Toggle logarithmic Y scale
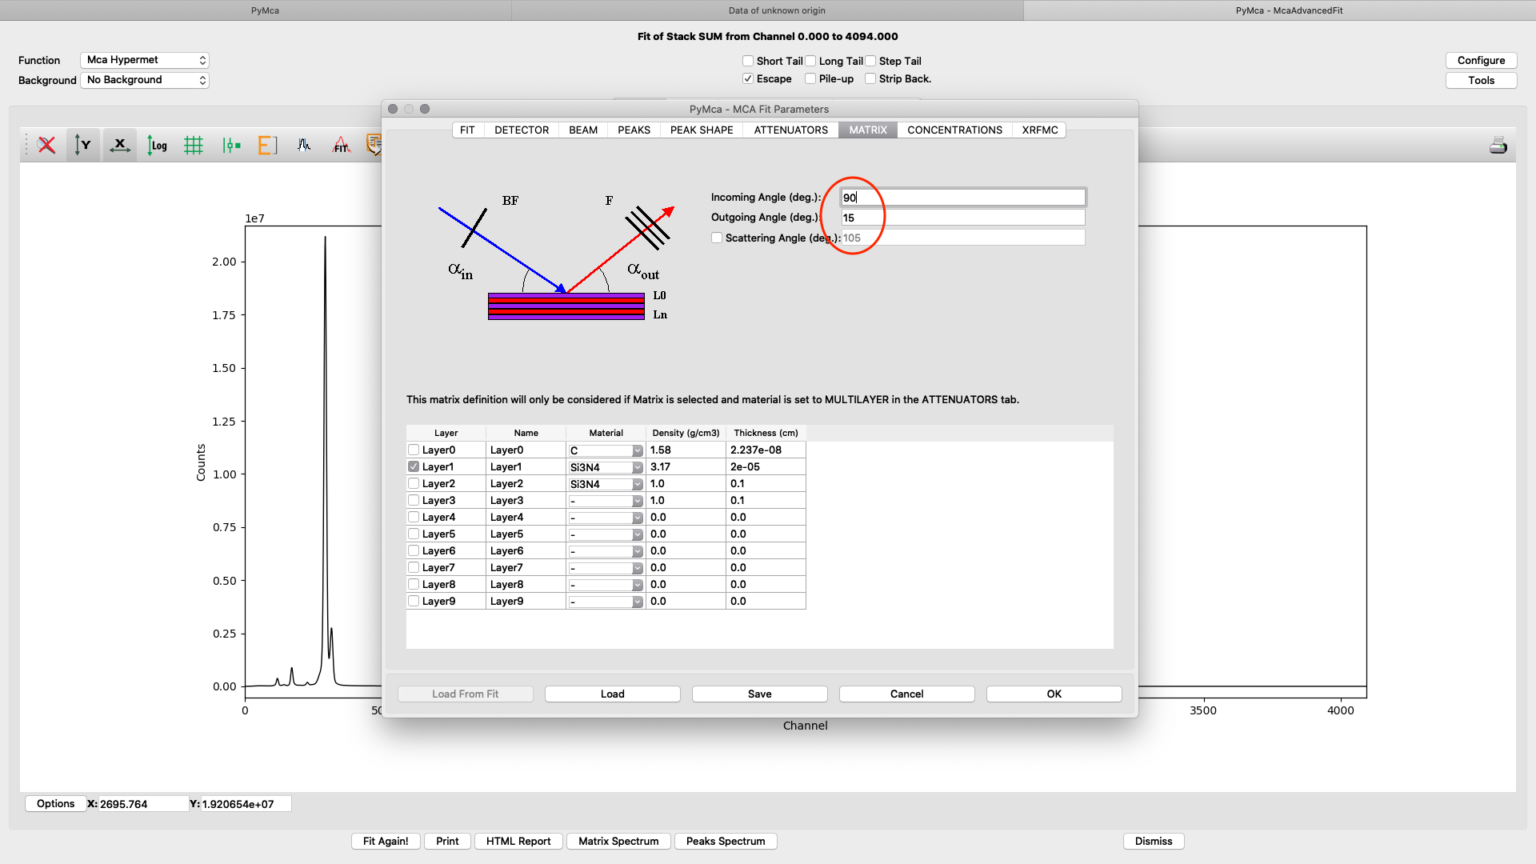 point(156,144)
